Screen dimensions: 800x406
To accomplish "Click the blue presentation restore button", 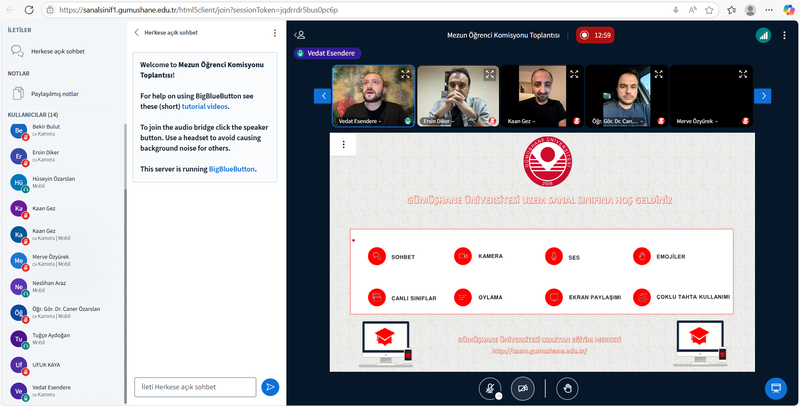I will coord(776,388).
